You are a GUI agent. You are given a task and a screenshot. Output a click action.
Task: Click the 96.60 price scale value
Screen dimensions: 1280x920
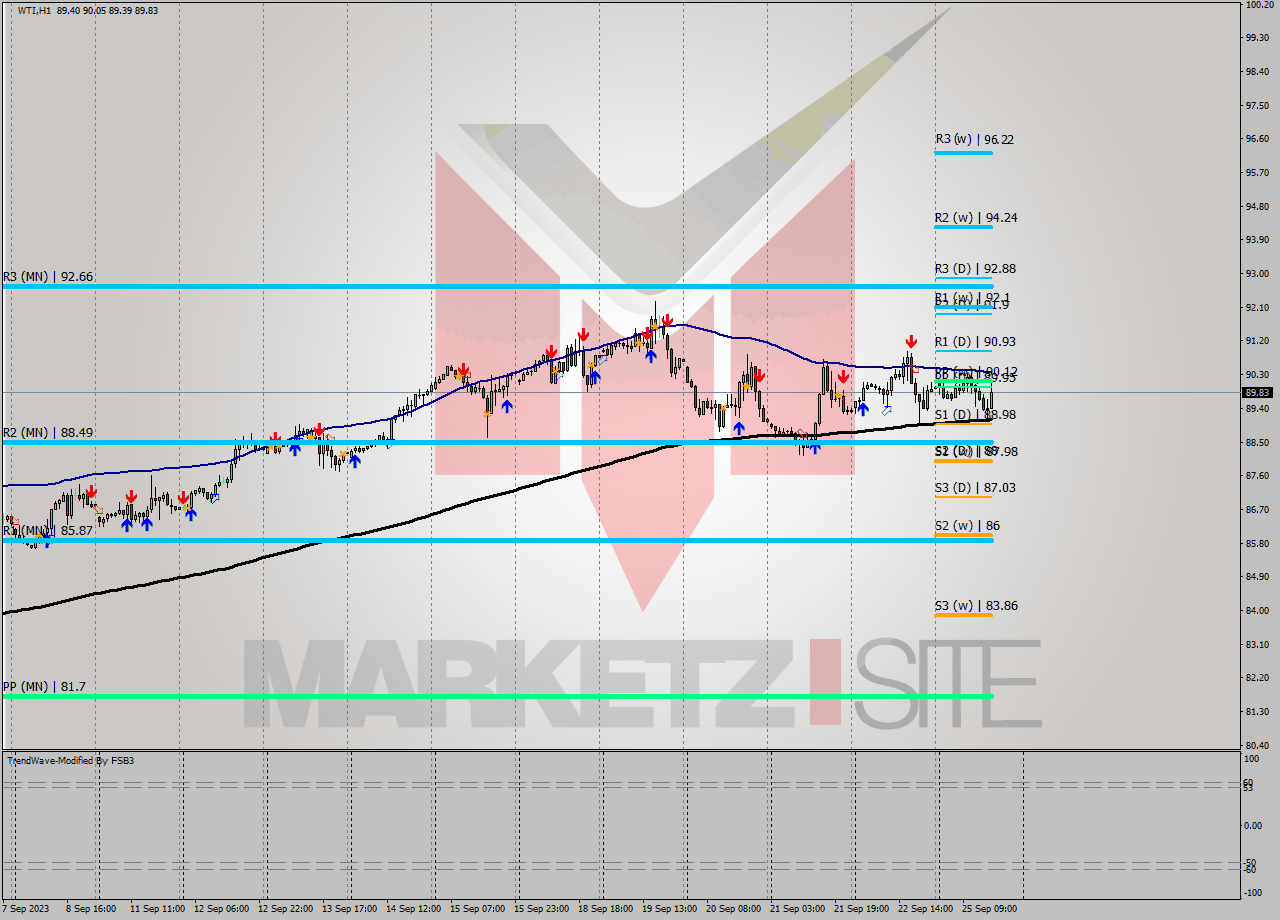[x=1258, y=139]
